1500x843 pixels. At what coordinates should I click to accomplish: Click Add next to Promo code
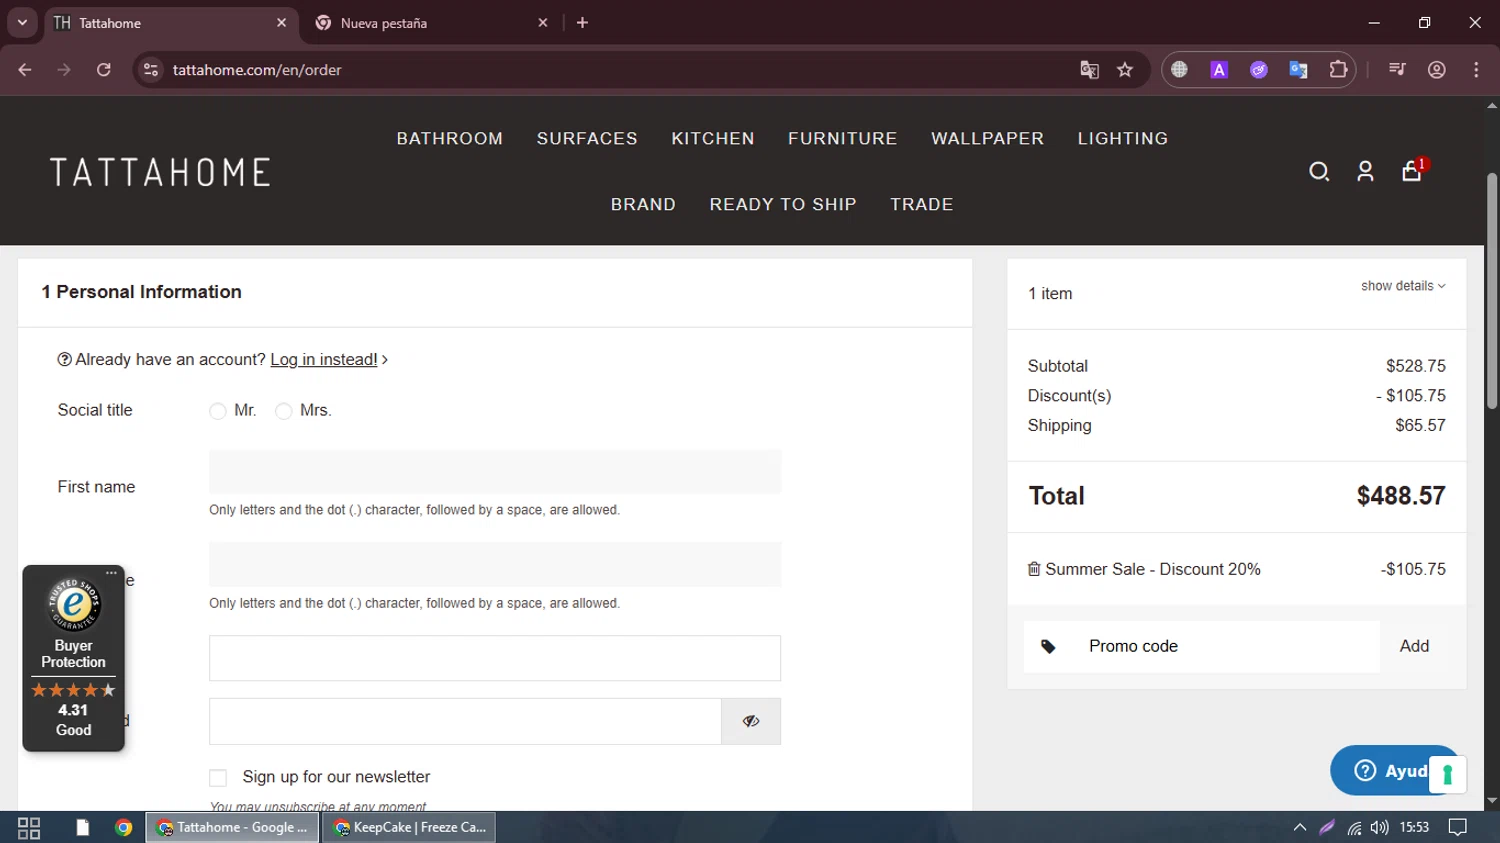tap(1414, 647)
